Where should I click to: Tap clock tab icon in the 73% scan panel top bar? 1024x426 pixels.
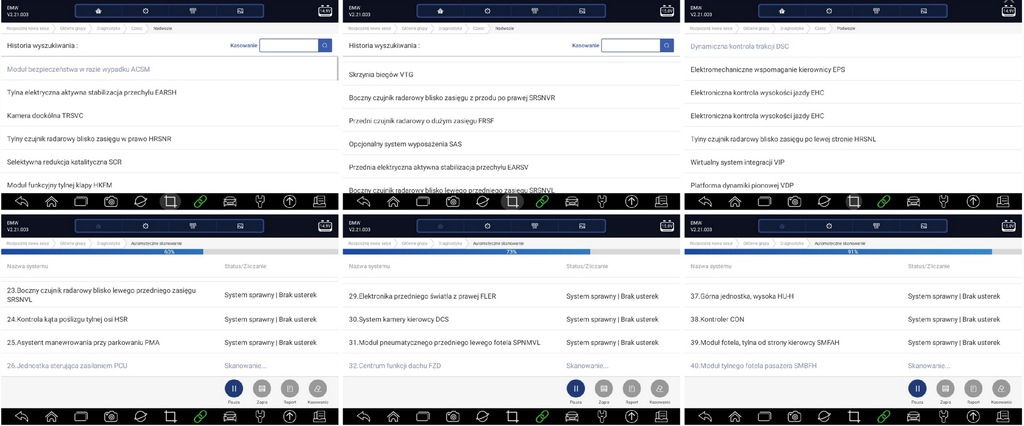tap(488, 225)
